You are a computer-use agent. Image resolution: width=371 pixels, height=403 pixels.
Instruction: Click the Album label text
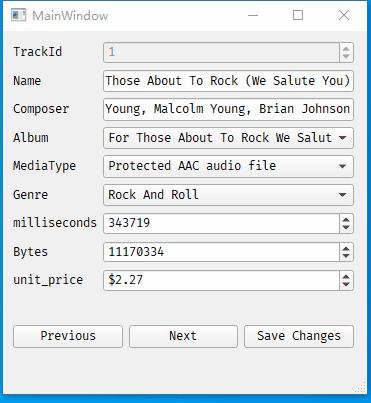point(31,138)
